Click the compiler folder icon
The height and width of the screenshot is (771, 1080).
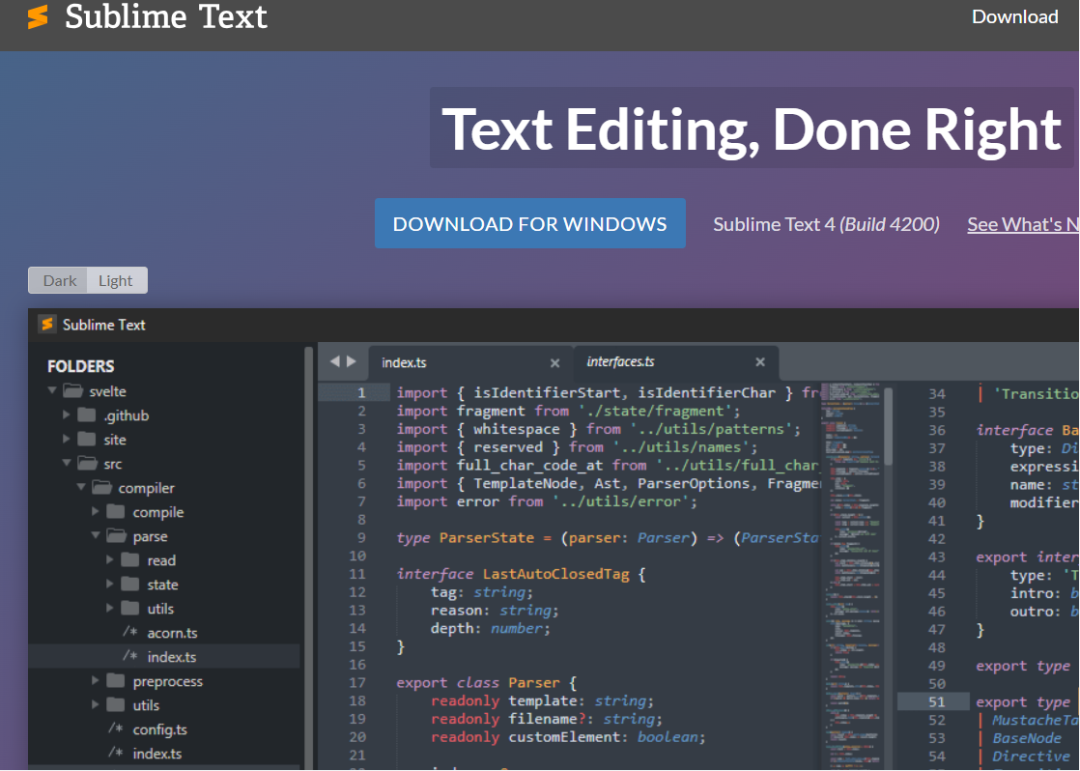[x=102, y=487]
